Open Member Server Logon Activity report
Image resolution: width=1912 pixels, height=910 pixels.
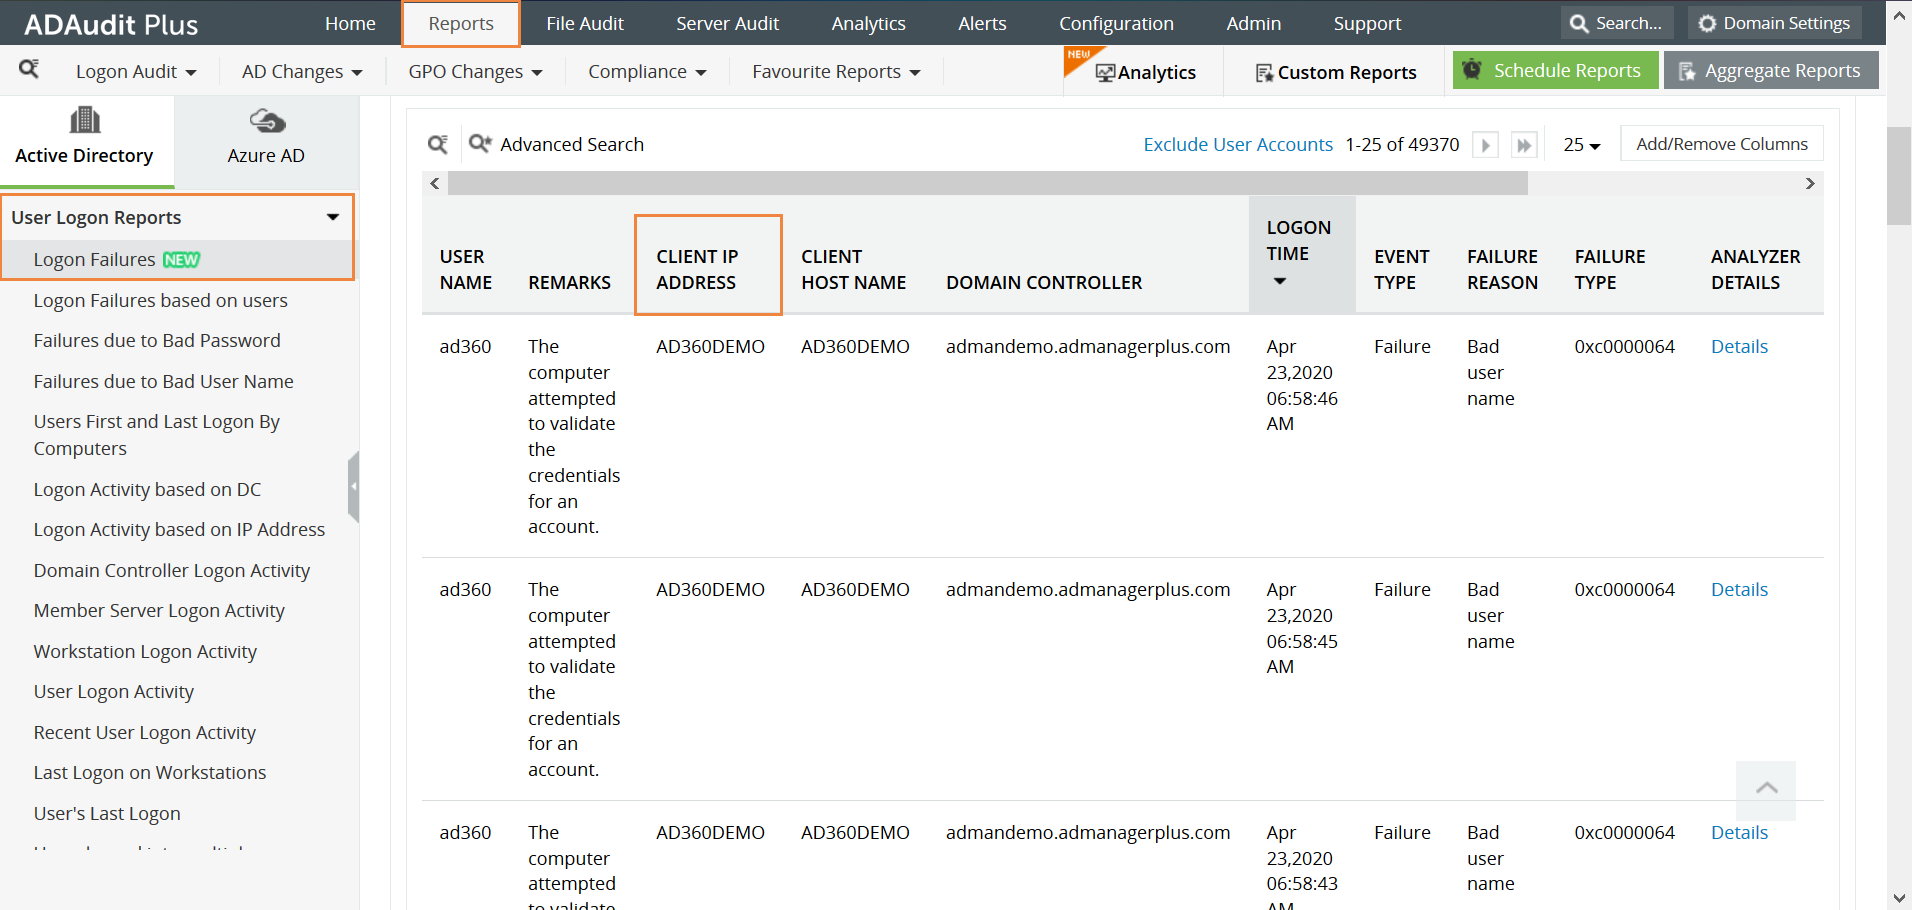tap(159, 611)
